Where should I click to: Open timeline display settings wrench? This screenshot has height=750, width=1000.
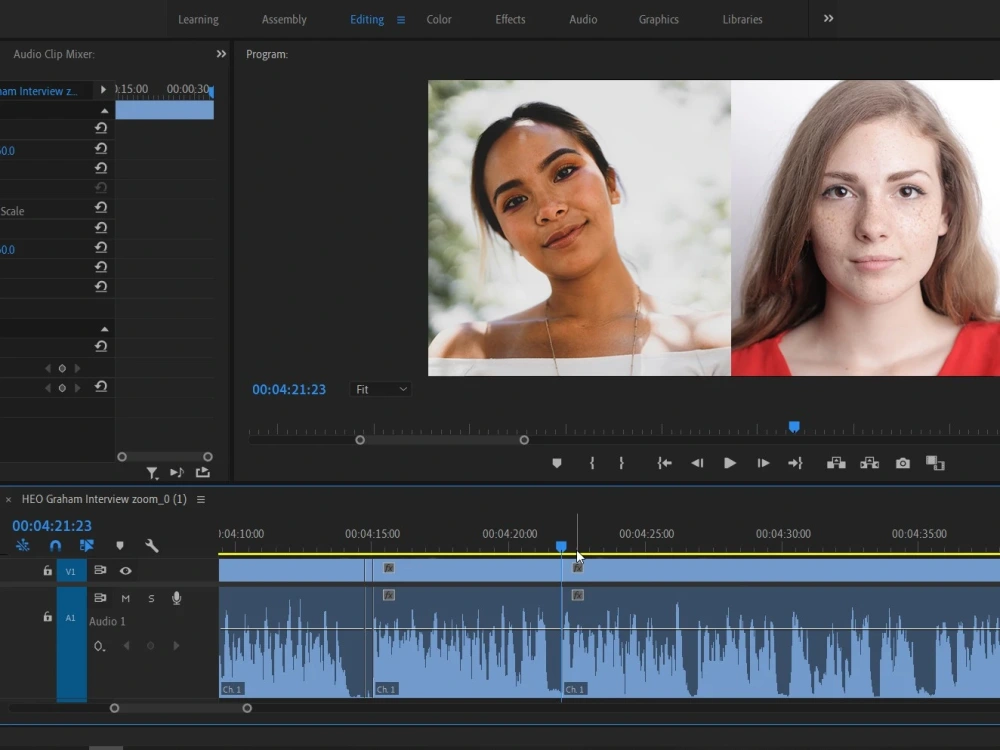pos(151,545)
